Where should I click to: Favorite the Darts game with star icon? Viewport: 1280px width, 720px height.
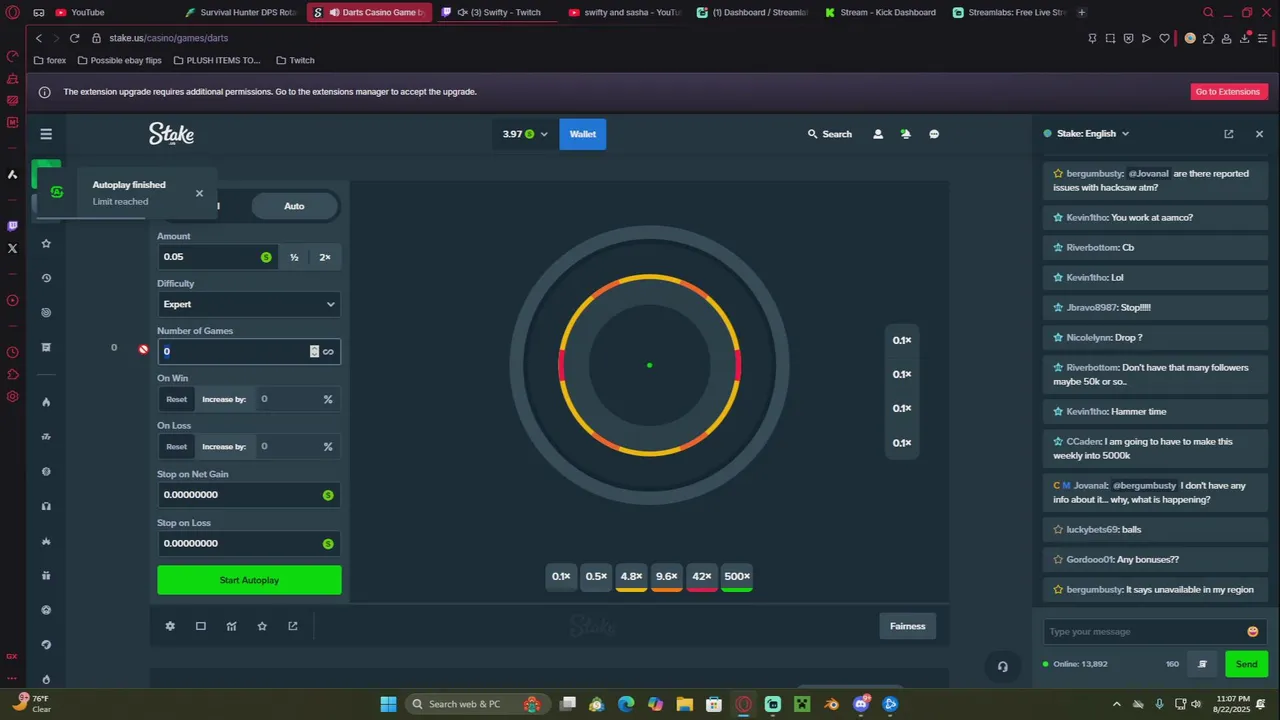(262, 626)
